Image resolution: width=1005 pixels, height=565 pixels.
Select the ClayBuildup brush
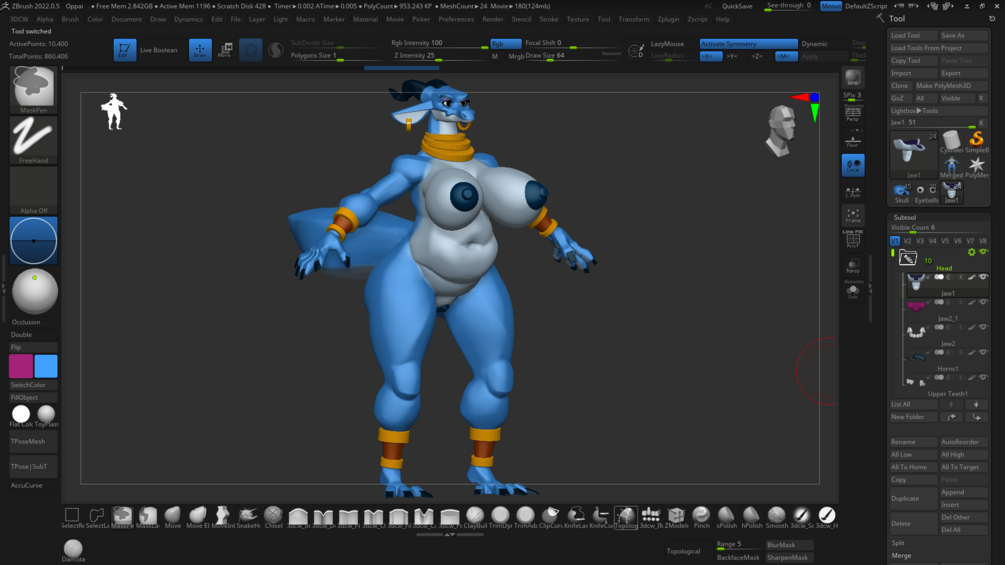(475, 516)
